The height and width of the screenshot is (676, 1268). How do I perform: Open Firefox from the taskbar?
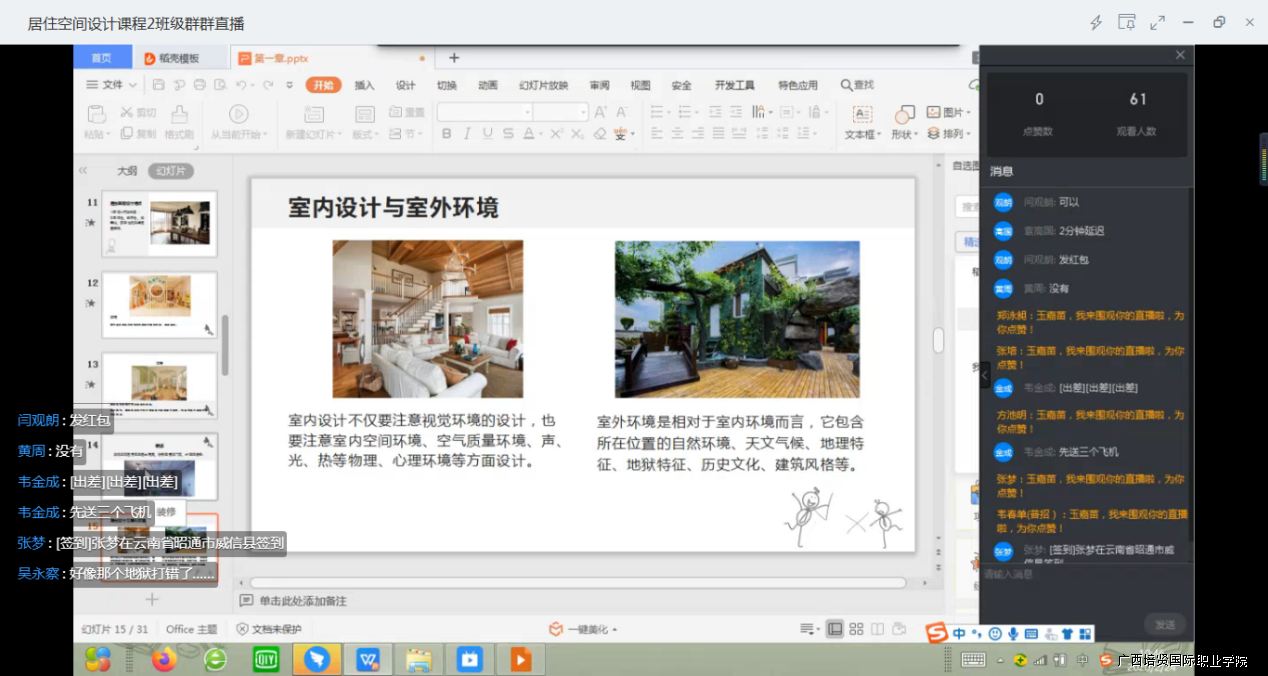164,659
